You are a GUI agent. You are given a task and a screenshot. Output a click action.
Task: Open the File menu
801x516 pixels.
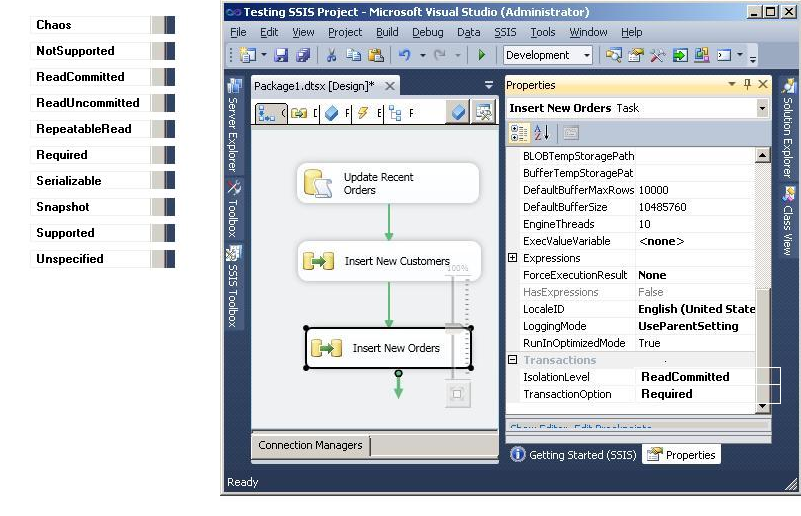[239, 32]
